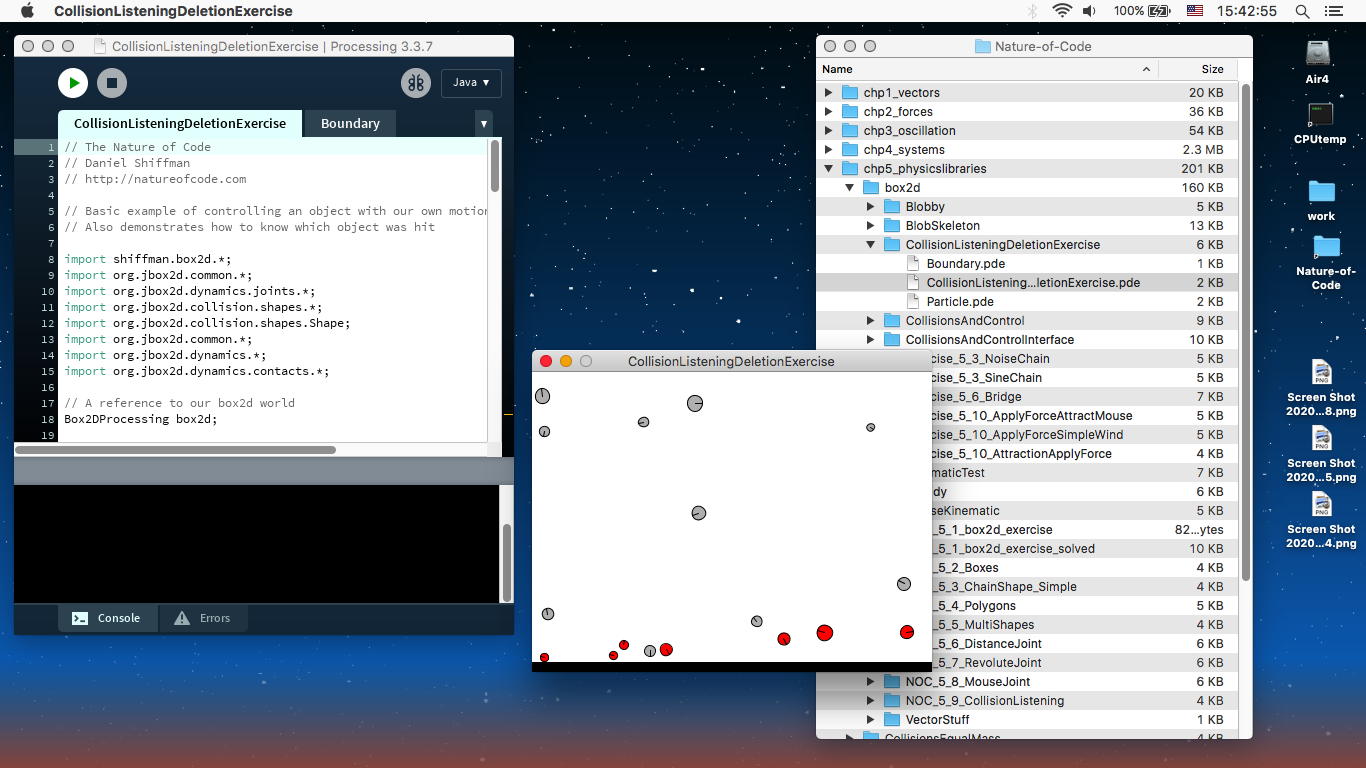Click the Run sketch play button
The height and width of the screenshot is (768, 1366).
pyautogui.click(x=73, y=83)
